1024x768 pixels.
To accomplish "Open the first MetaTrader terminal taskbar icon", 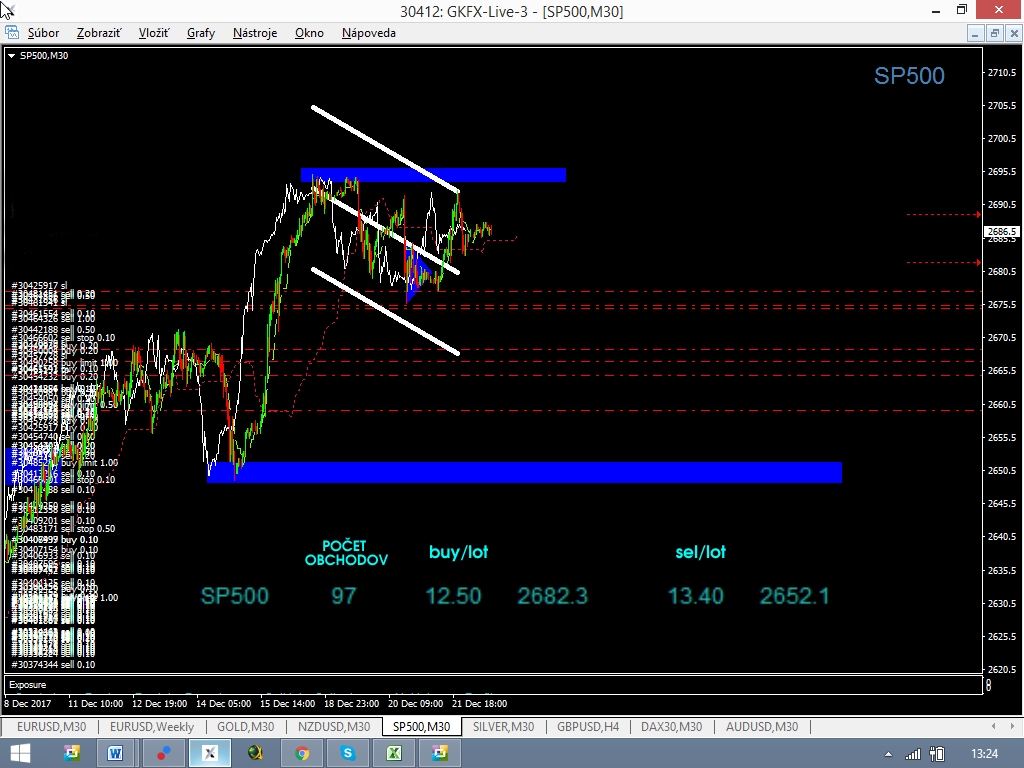I will (71, 754).
